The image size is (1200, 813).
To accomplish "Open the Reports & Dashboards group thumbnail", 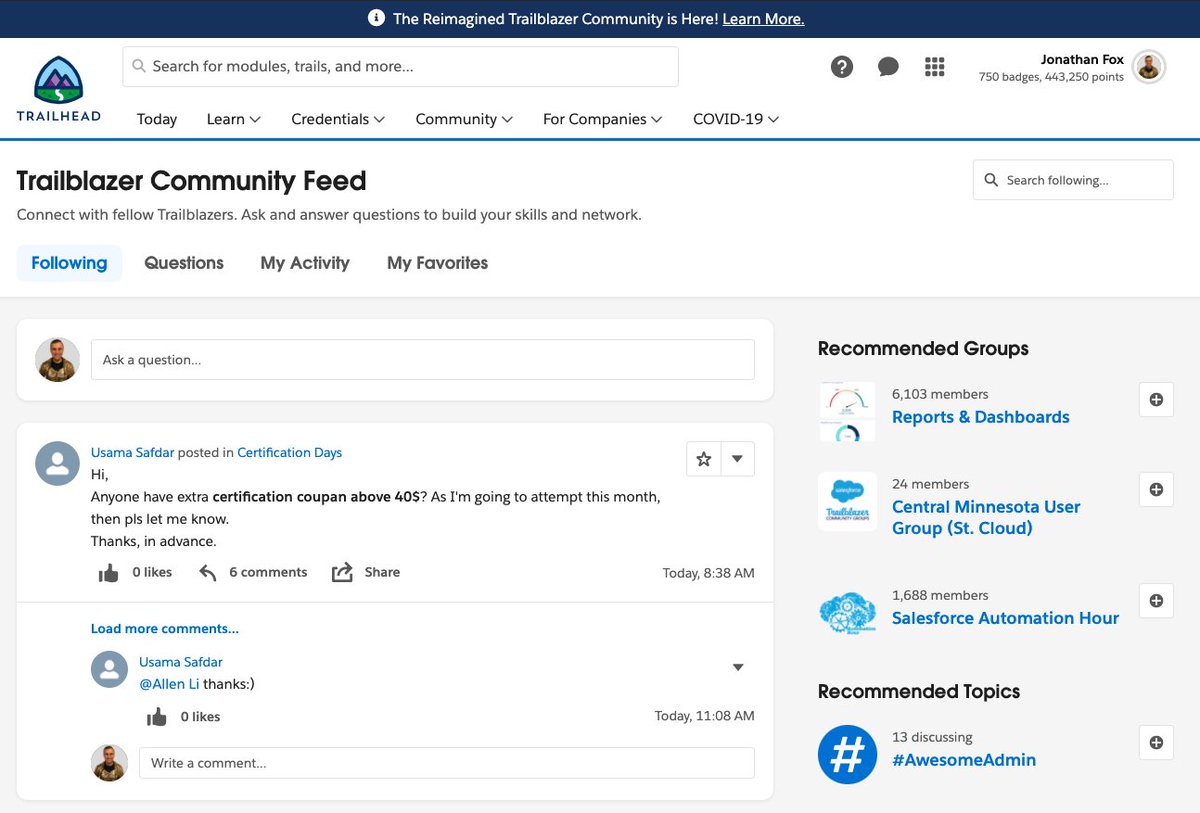I will coord(847,412).
